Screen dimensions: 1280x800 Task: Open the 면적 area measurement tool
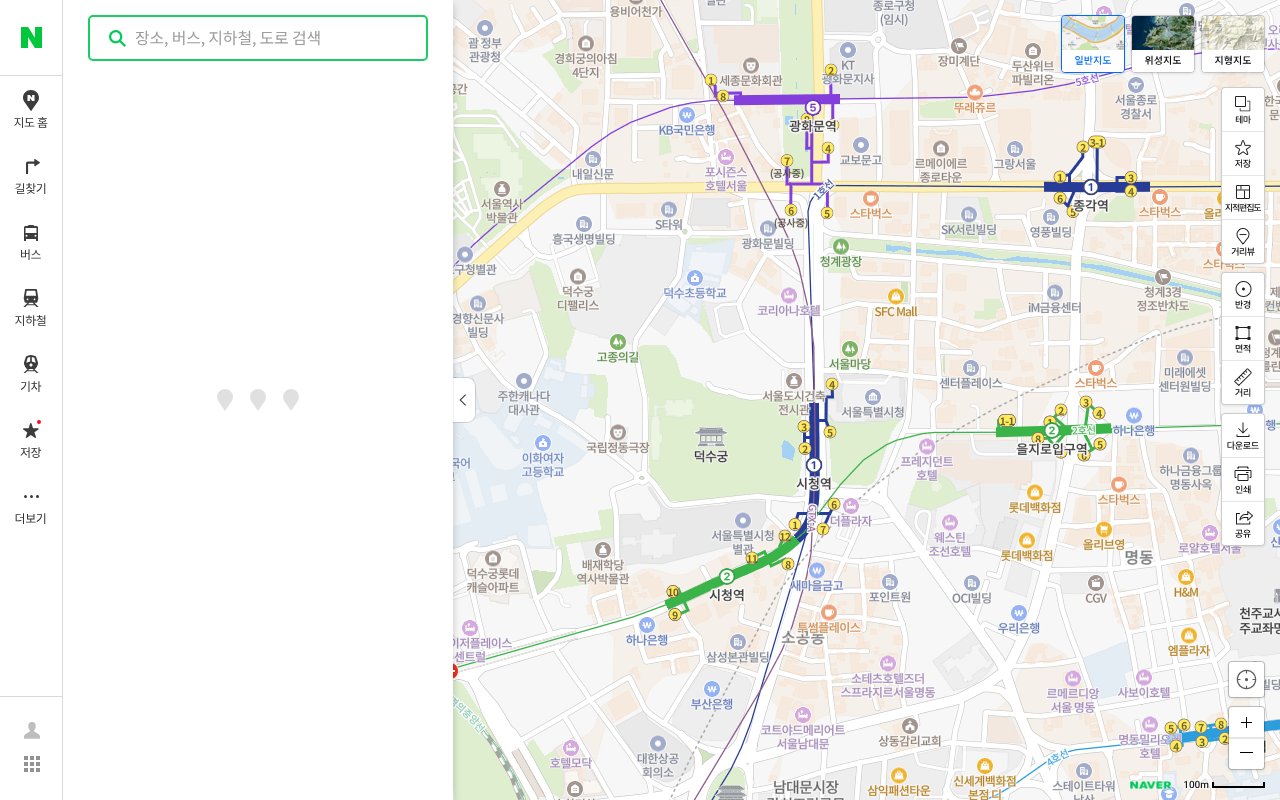[x=1242, y=338]
